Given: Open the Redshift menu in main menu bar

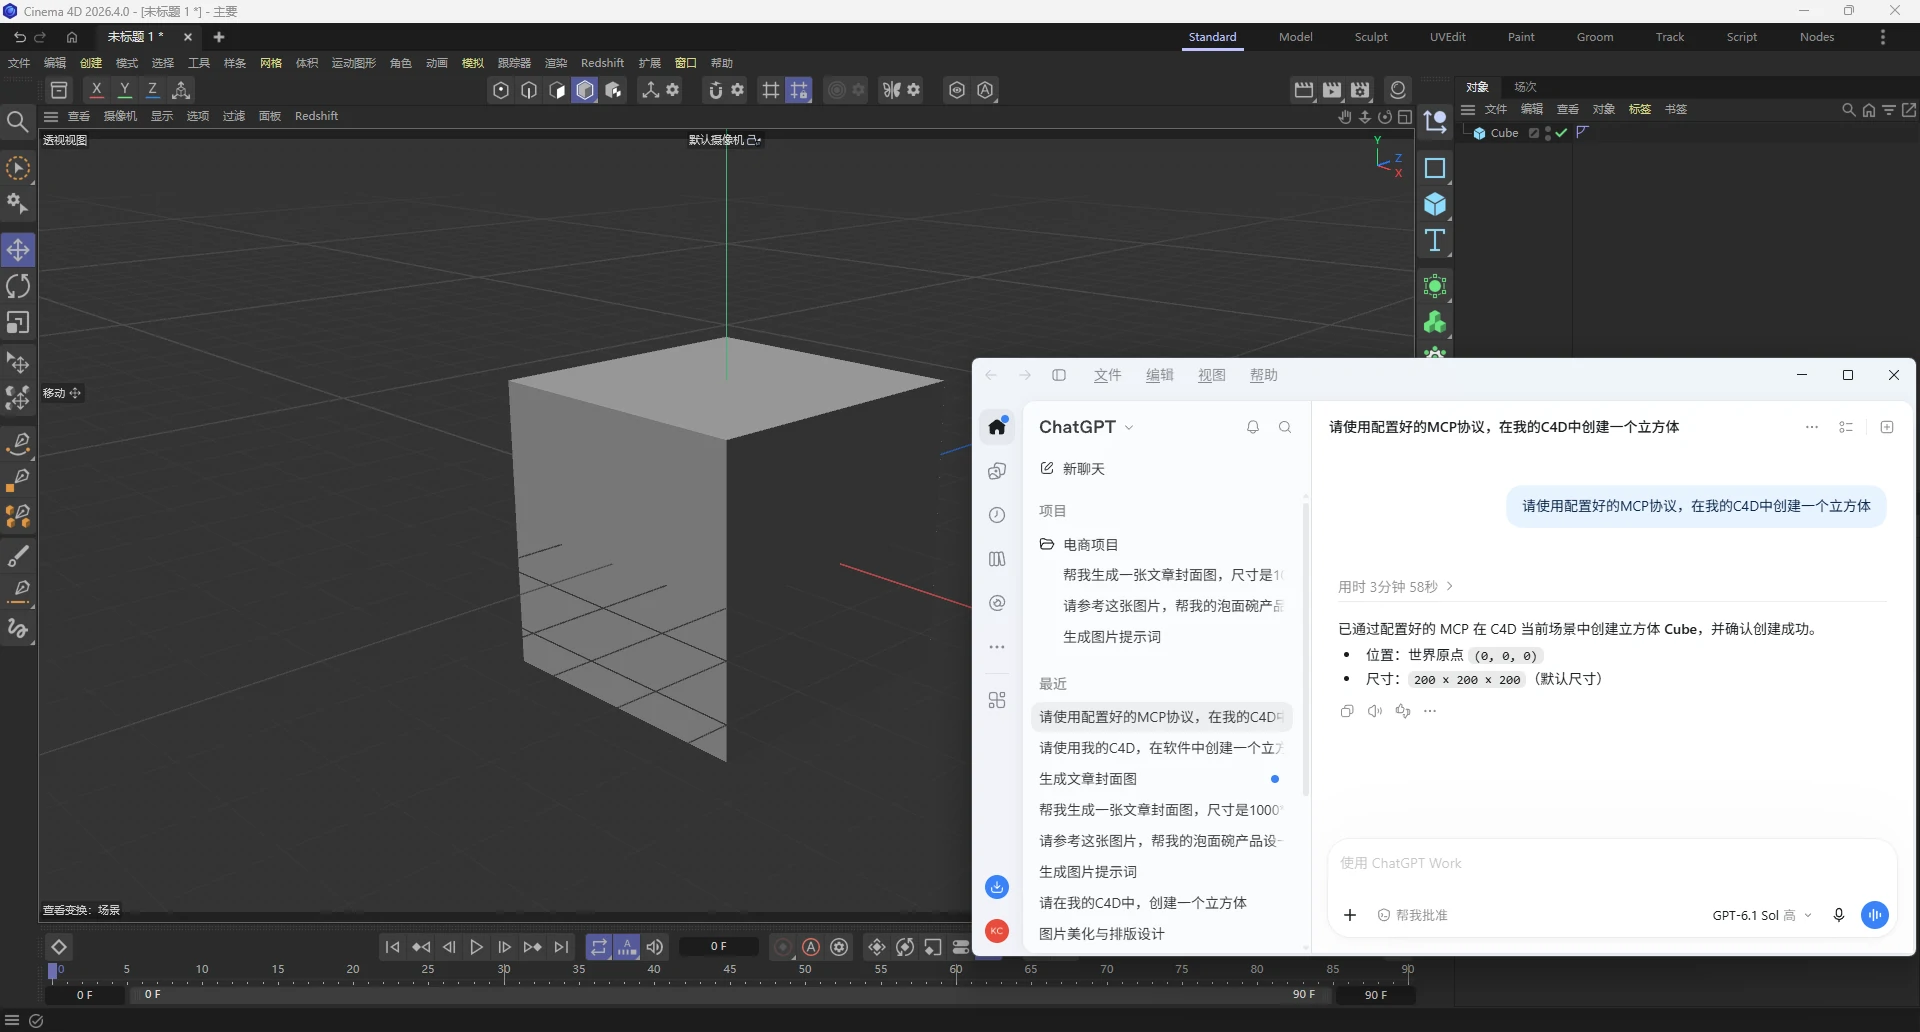Looking at the screenshot, I should (x=602, y=63).
